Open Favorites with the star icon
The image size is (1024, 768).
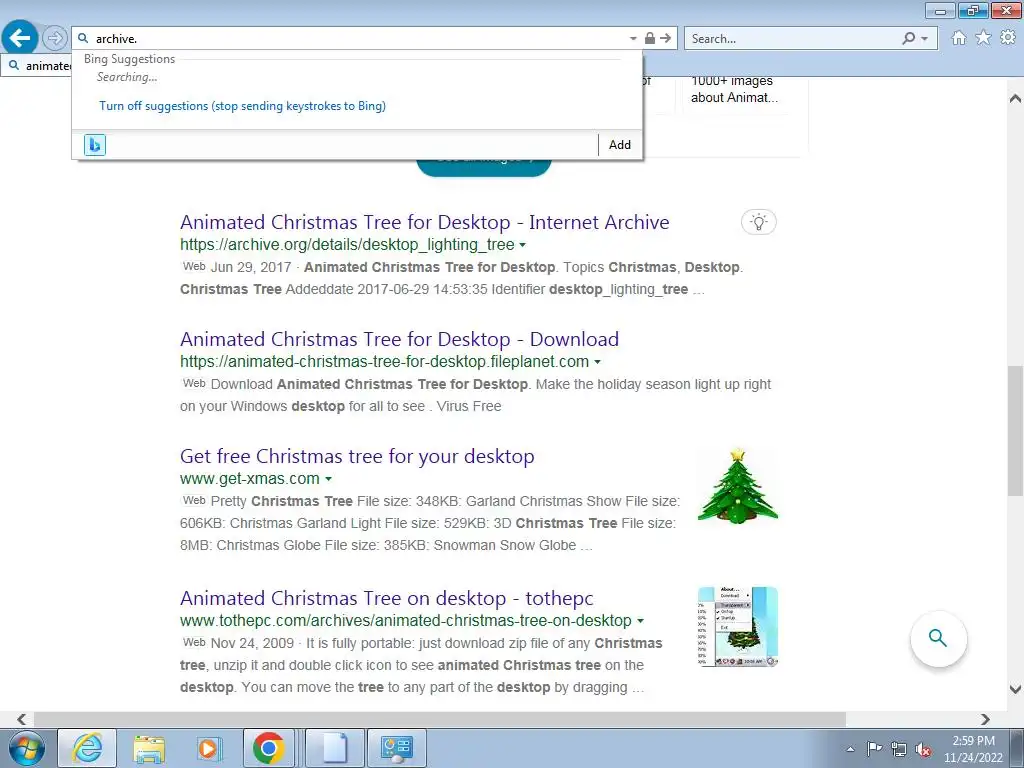point(983,38)
